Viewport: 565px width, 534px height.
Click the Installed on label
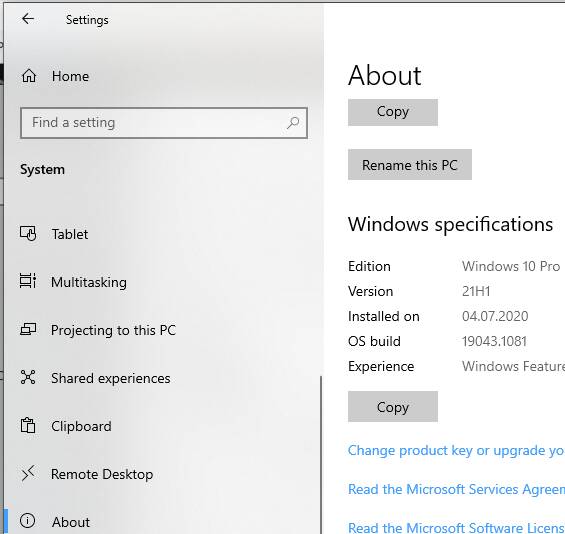coord(384,316)
